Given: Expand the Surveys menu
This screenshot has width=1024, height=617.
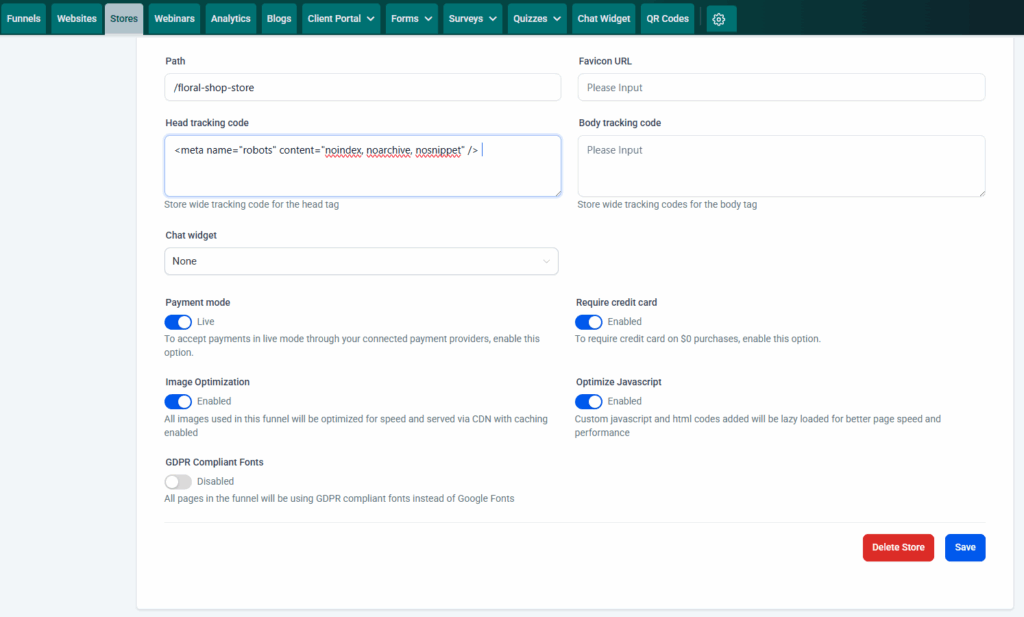Looking at the screenshot, I should coord(472,18).
